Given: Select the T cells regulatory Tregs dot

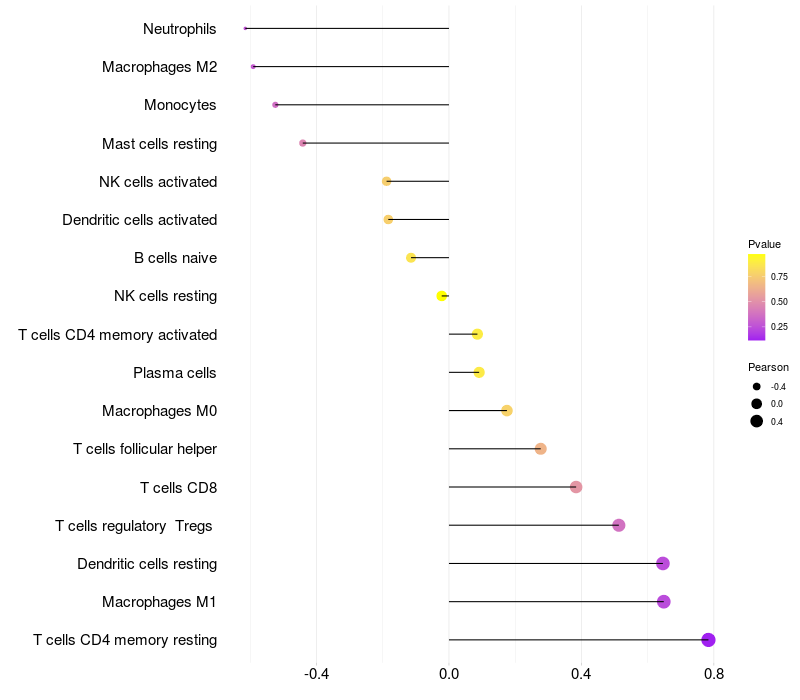Looking at the screenshot, I should 619,525.
